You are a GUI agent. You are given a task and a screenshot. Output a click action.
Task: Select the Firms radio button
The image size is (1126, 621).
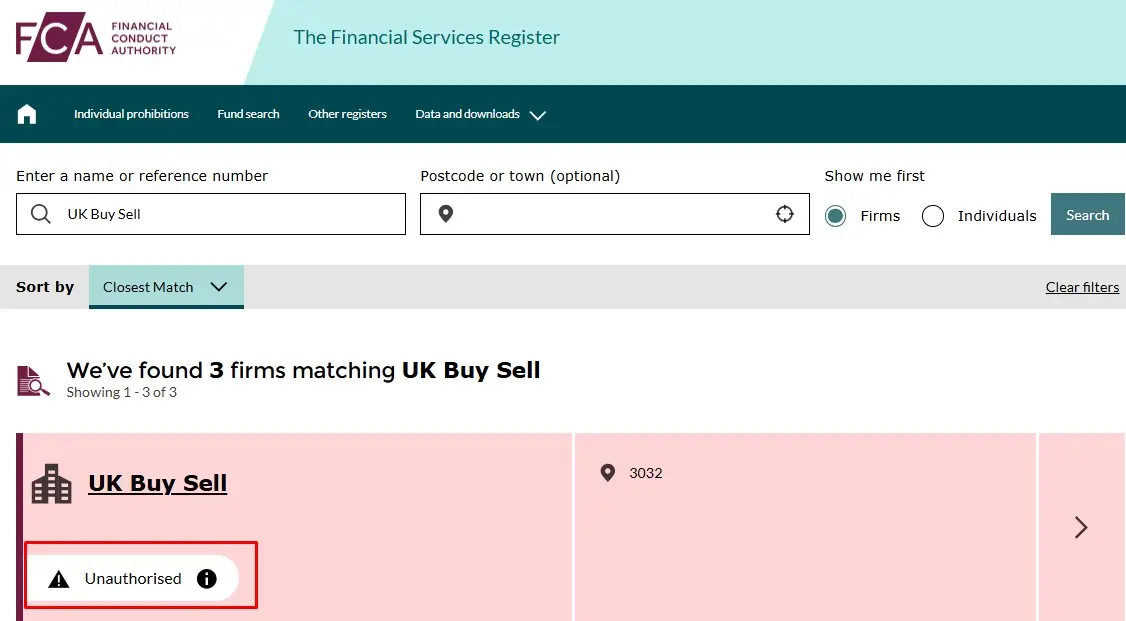[835, 215]
